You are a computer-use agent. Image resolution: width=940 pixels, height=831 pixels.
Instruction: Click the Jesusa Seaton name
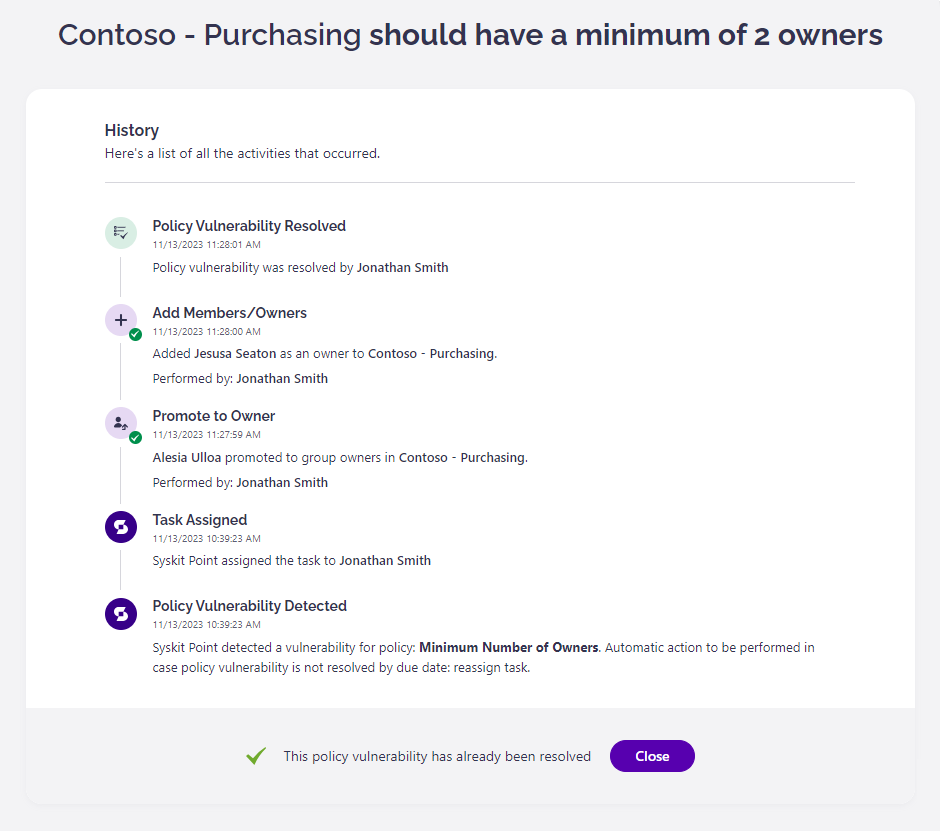click(x=235, y=354)
